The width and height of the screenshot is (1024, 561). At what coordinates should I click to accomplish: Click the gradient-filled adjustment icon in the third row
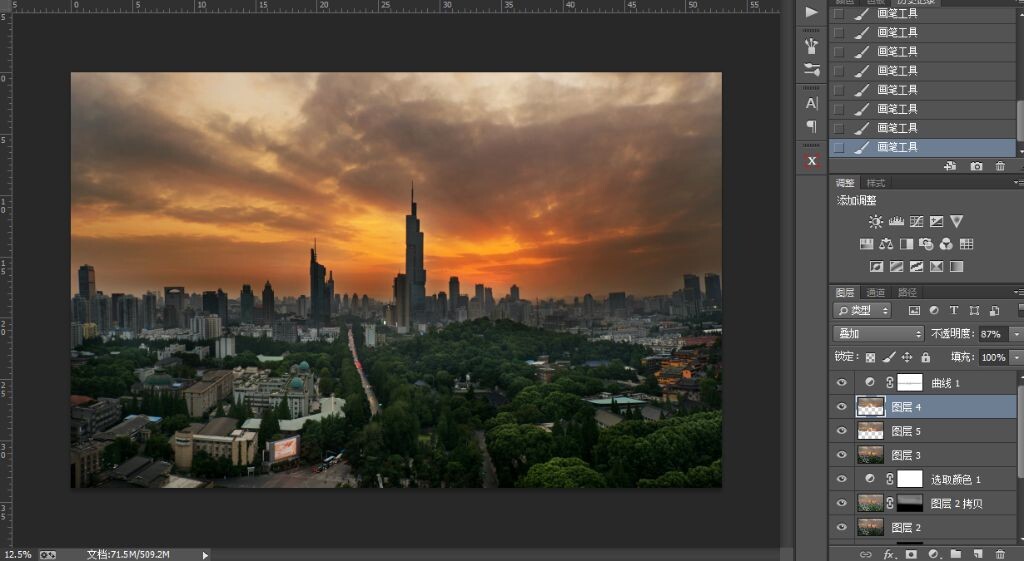[x=957, y=266]
